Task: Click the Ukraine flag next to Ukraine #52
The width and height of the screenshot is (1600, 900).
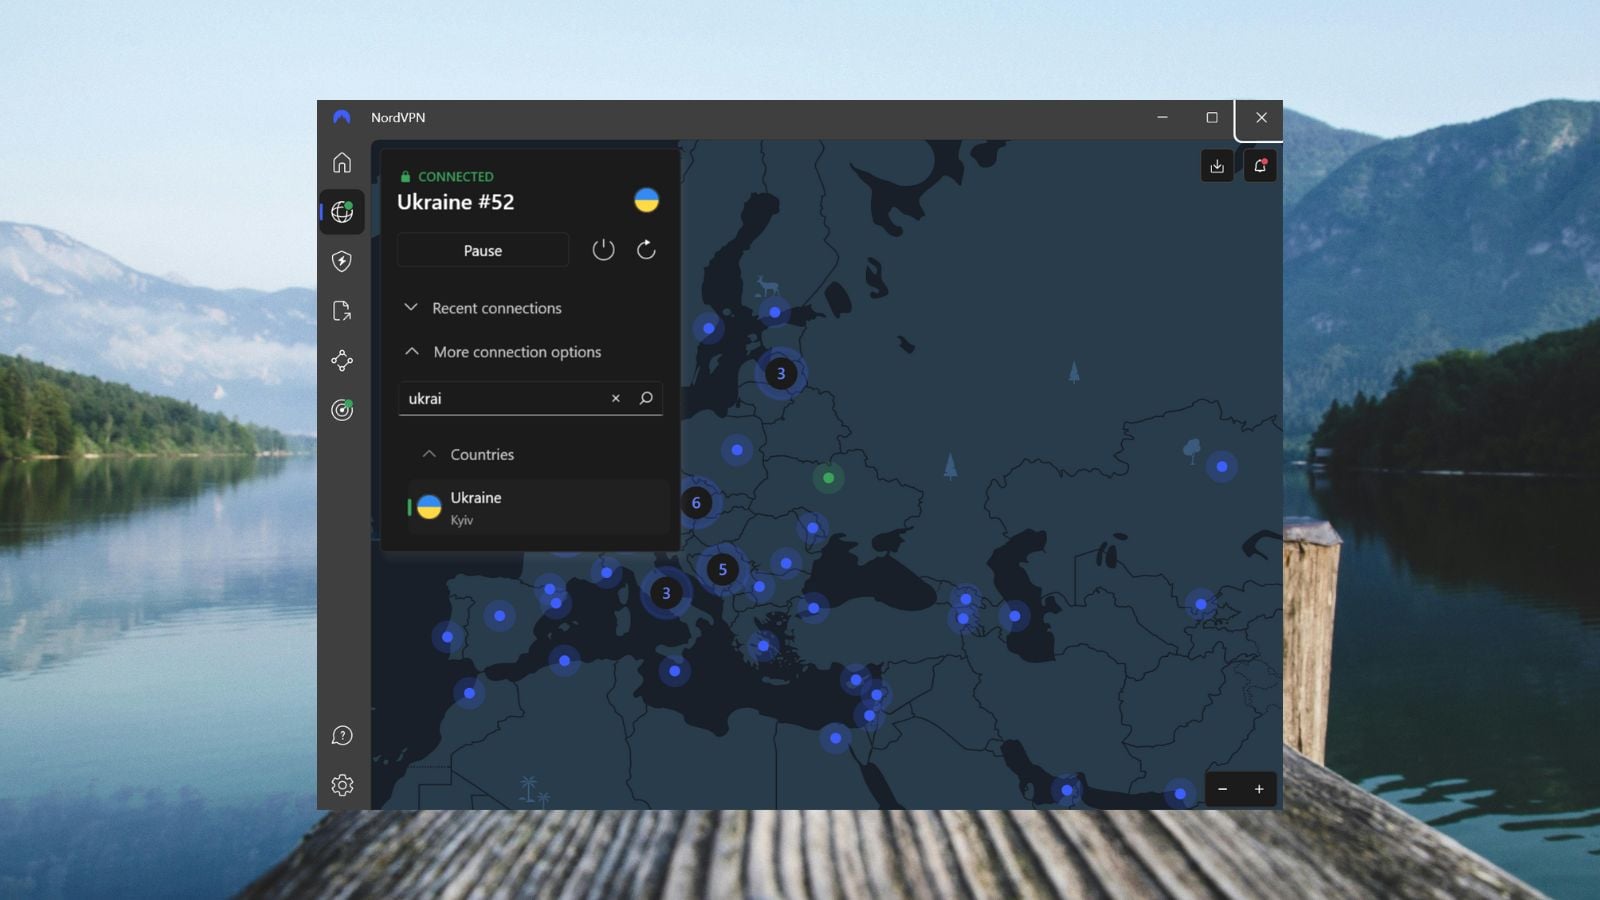Action: coord(646,199)
